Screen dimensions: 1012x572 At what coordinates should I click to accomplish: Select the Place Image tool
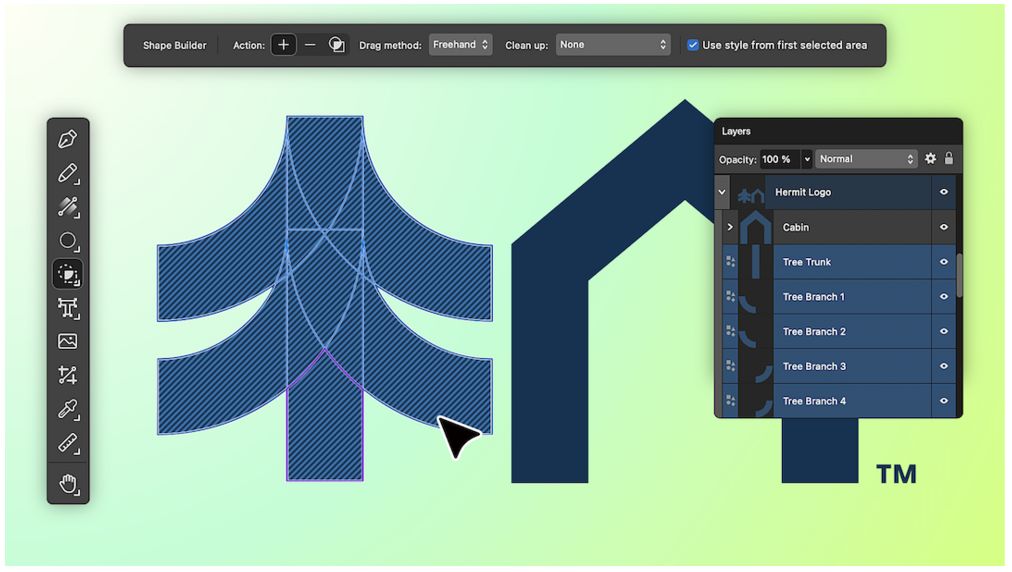tap(68, 341)
